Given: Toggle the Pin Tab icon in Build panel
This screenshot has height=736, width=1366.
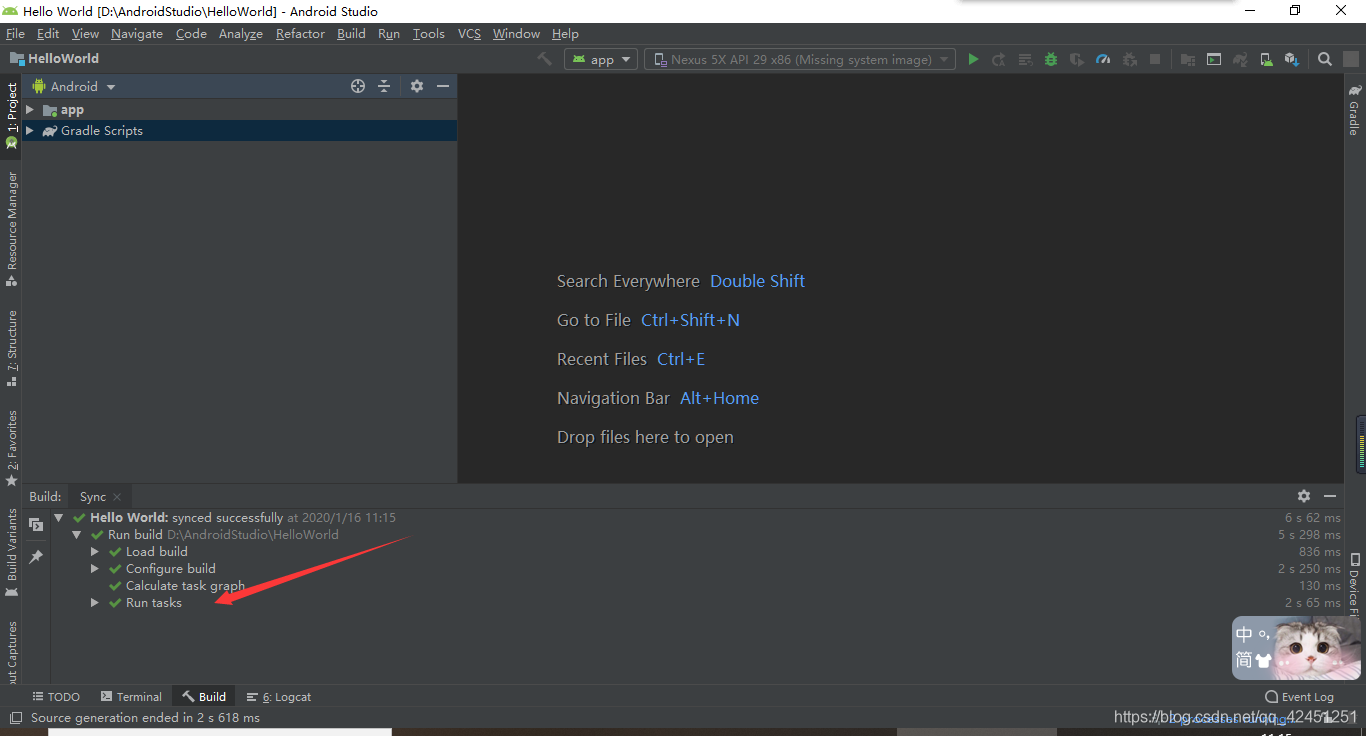Looking at the screenshot, I should 36,556.
